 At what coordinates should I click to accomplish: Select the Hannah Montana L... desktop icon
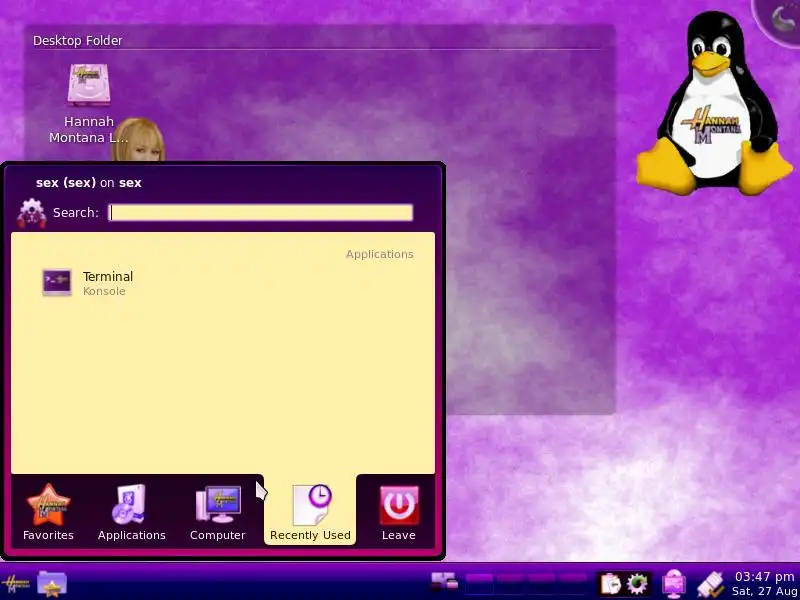(89, 102)
